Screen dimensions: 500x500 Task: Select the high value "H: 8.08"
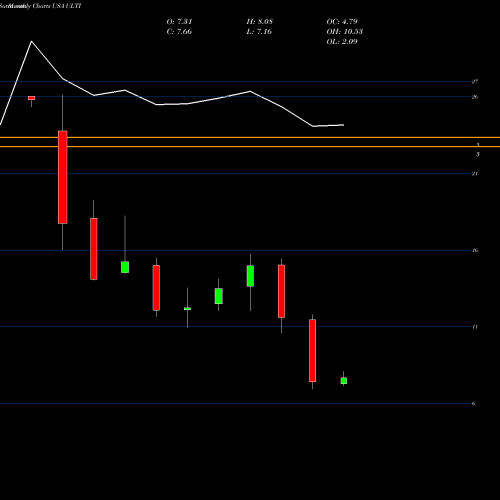click(260, 22)
